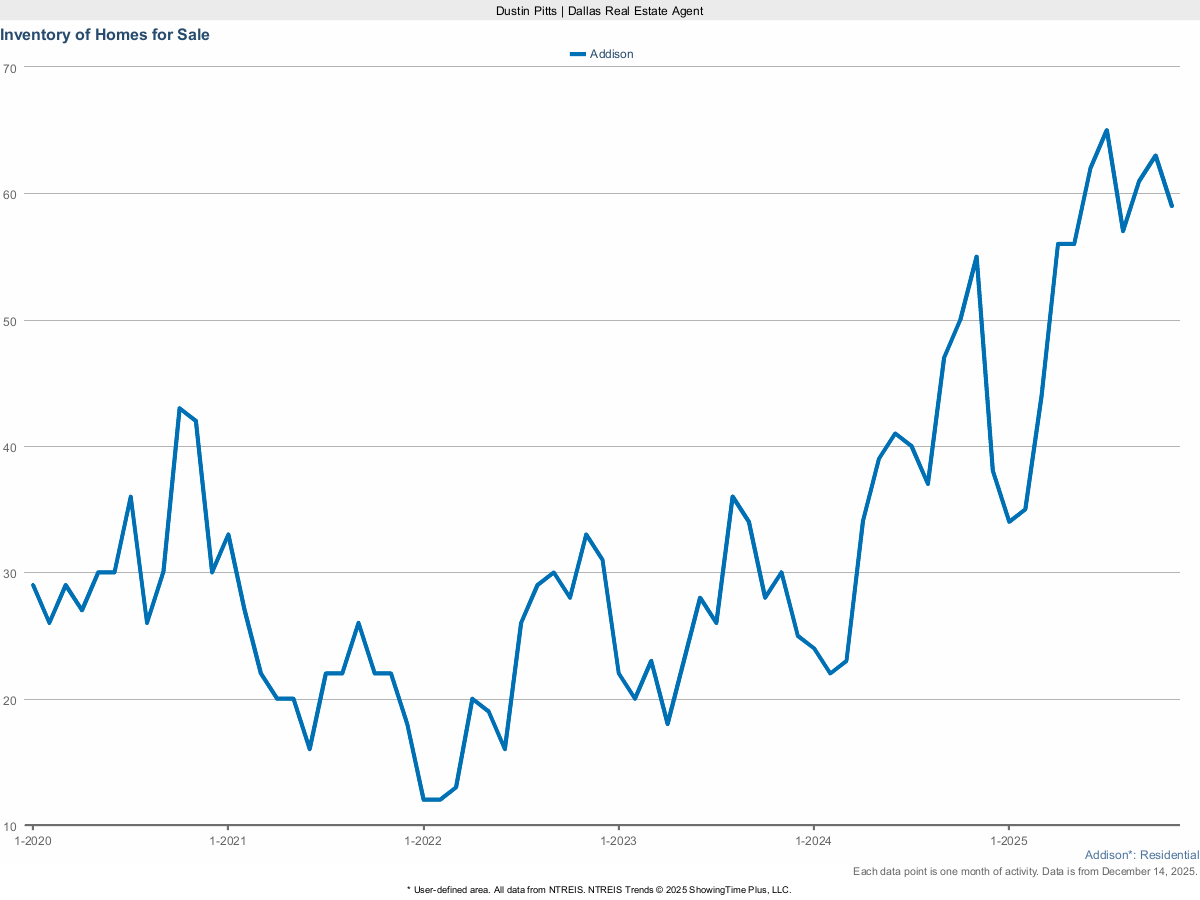Open the 'Addison*: Residential' link

1141,855
